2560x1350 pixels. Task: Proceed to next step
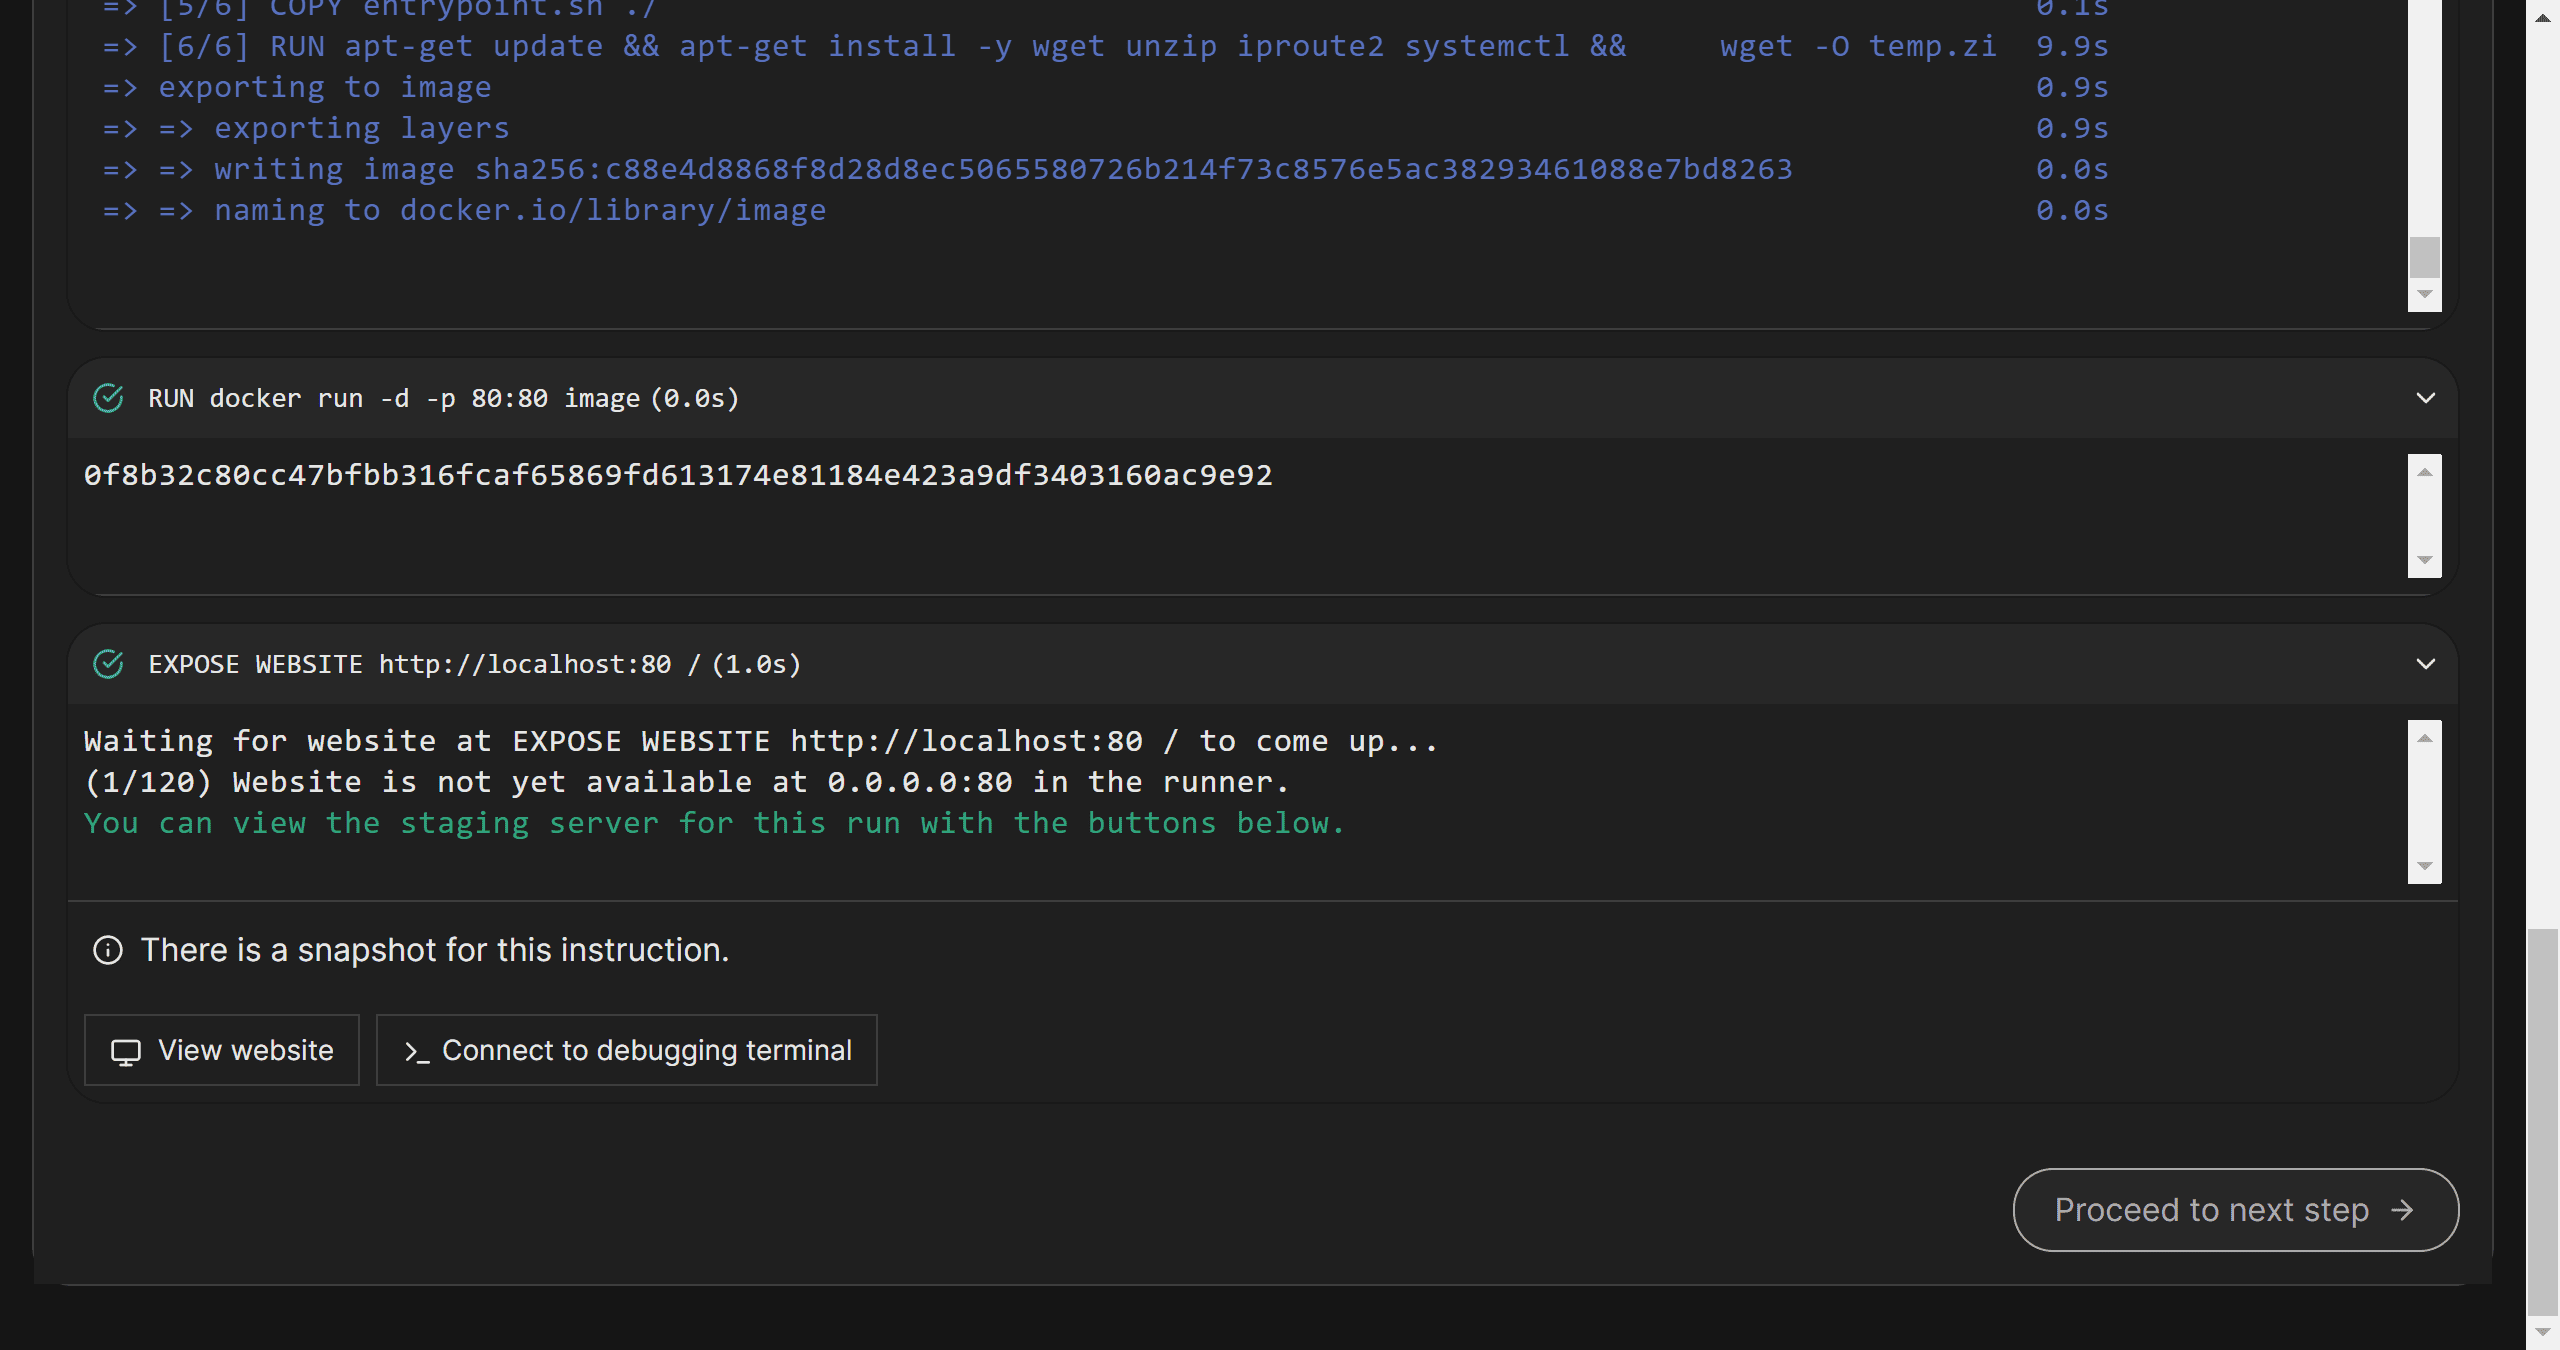tap(2235, 1210)
